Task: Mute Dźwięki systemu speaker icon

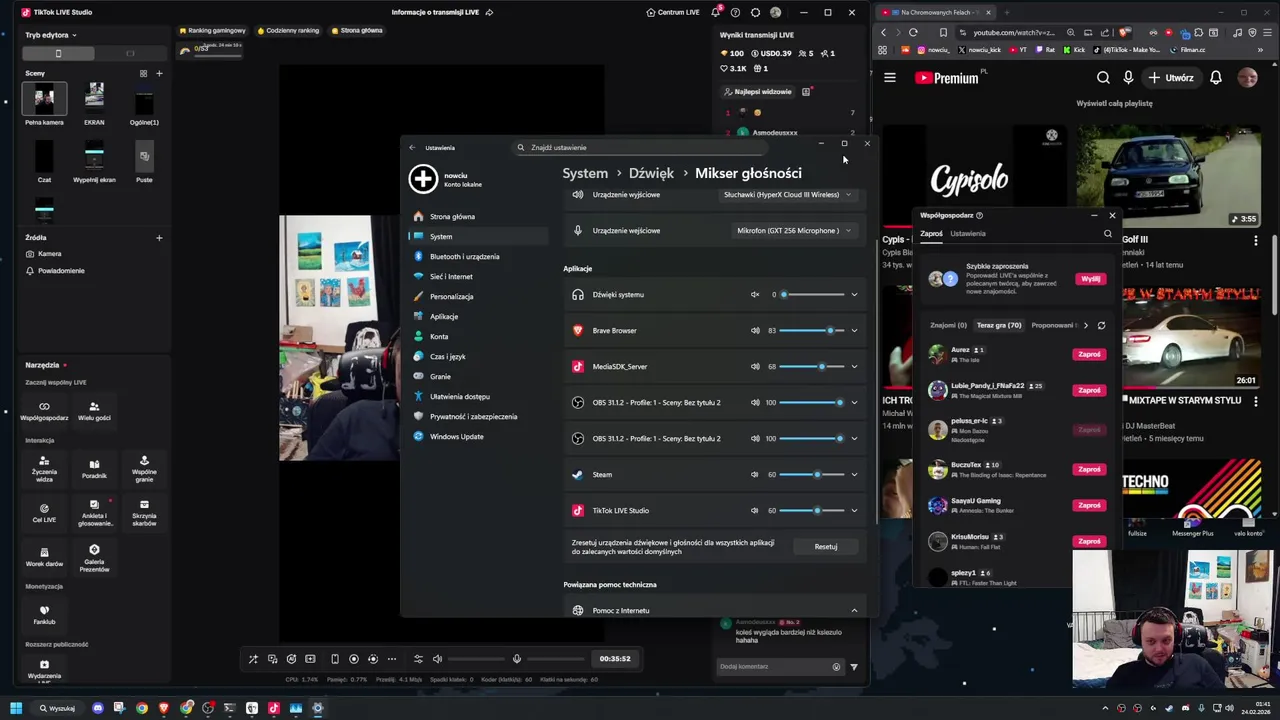Action: pos(755,295)
